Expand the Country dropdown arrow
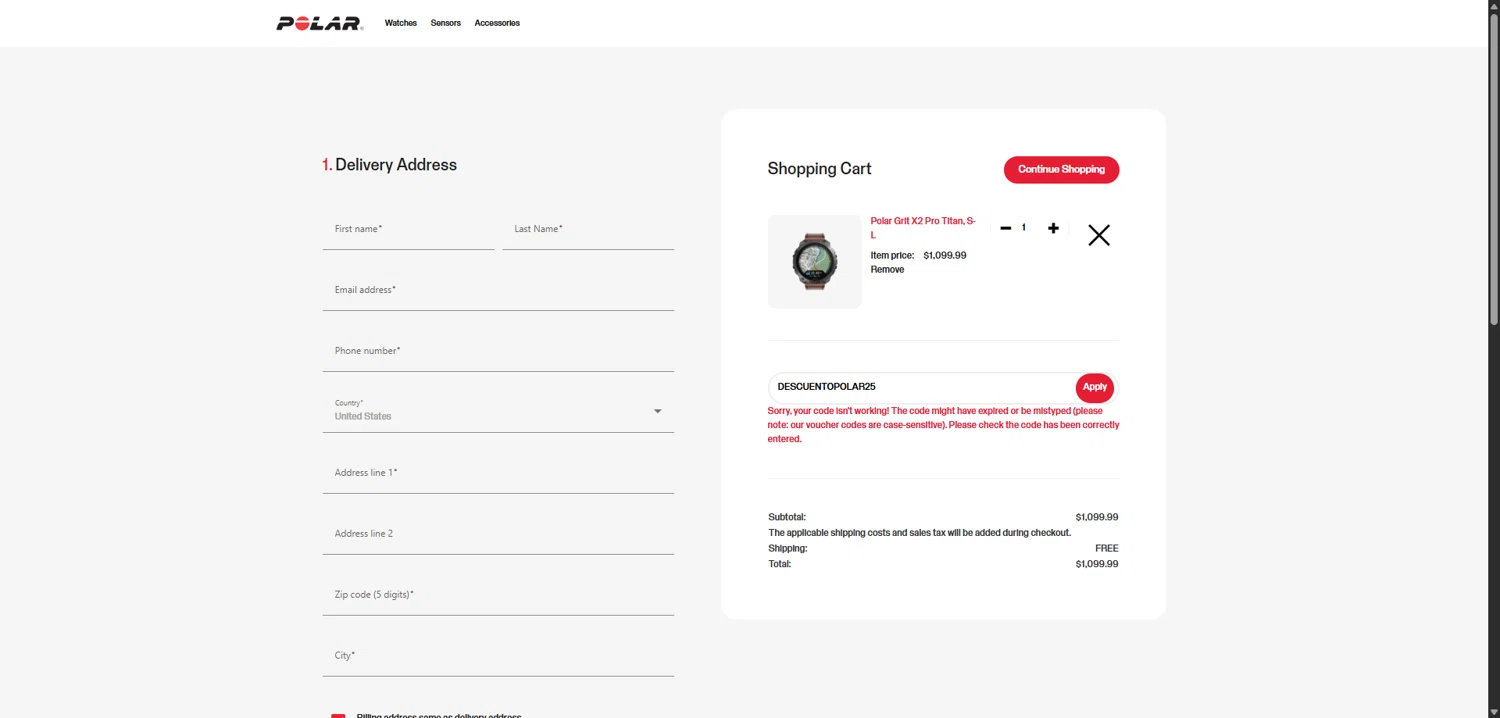The image size is (1500, 718). [x=657, y=411]
